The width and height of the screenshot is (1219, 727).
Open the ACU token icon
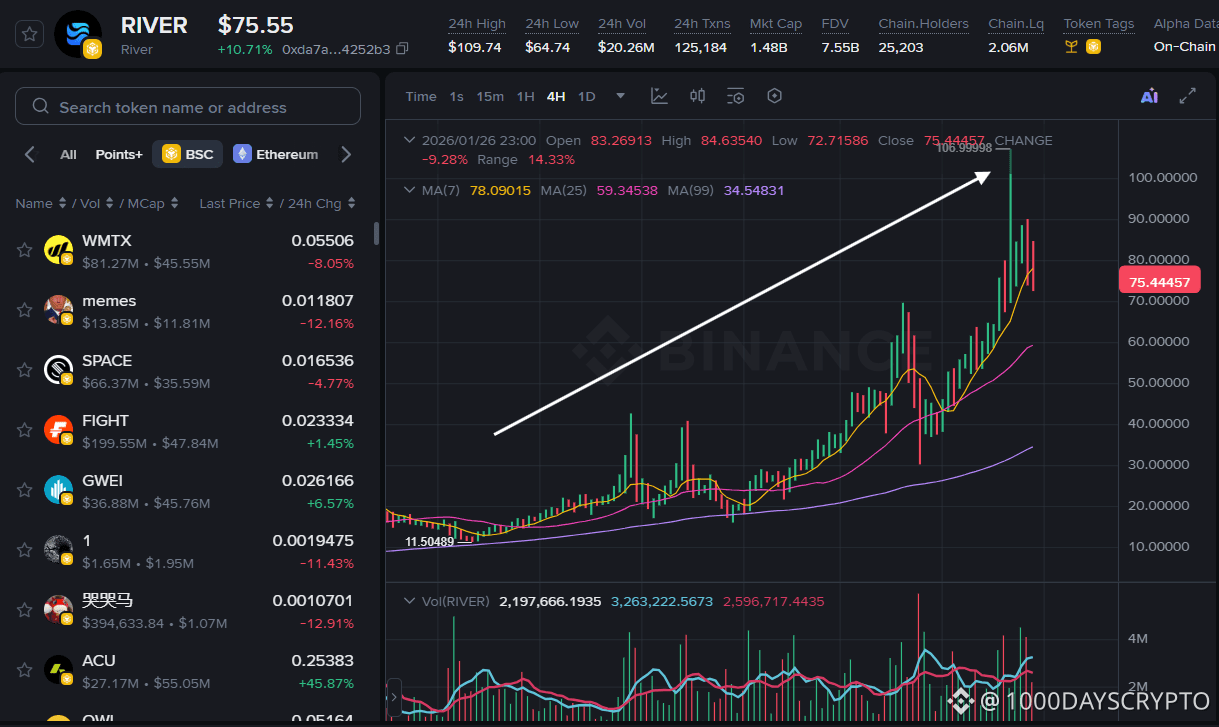[x=59, y=670]
